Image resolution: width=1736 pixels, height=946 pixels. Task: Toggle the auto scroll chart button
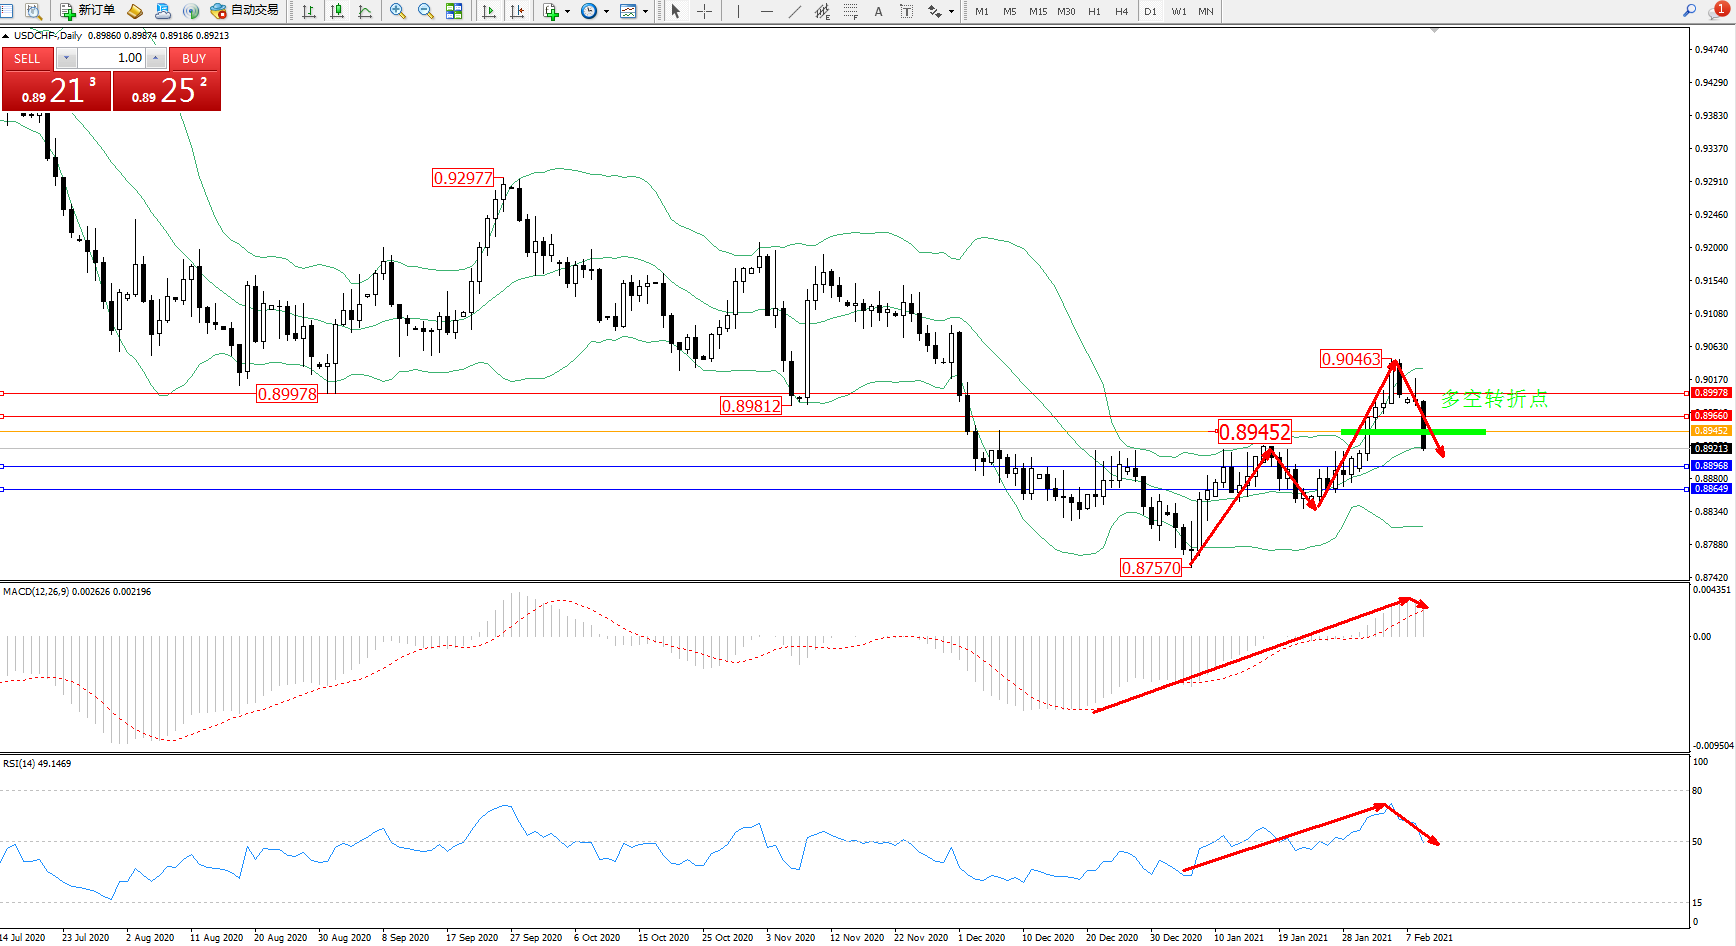[488, 11]
